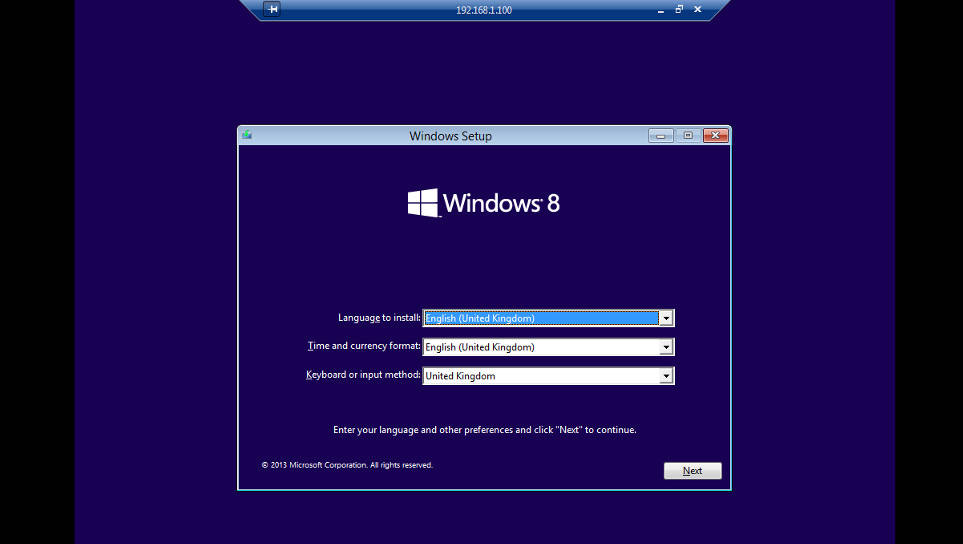963x544 pixels.
Task: Click the Microsoft Corporation copyright text
Action: (x=347, y=465)
